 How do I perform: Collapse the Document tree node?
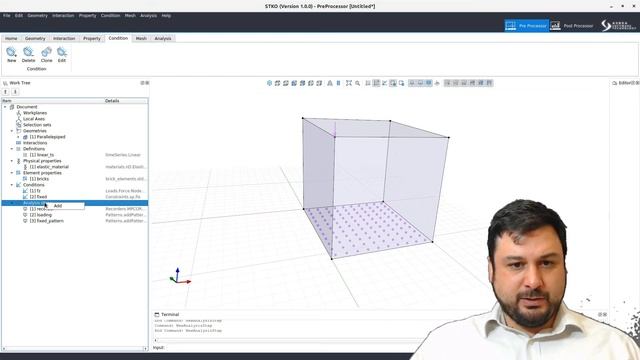point(5,107)
